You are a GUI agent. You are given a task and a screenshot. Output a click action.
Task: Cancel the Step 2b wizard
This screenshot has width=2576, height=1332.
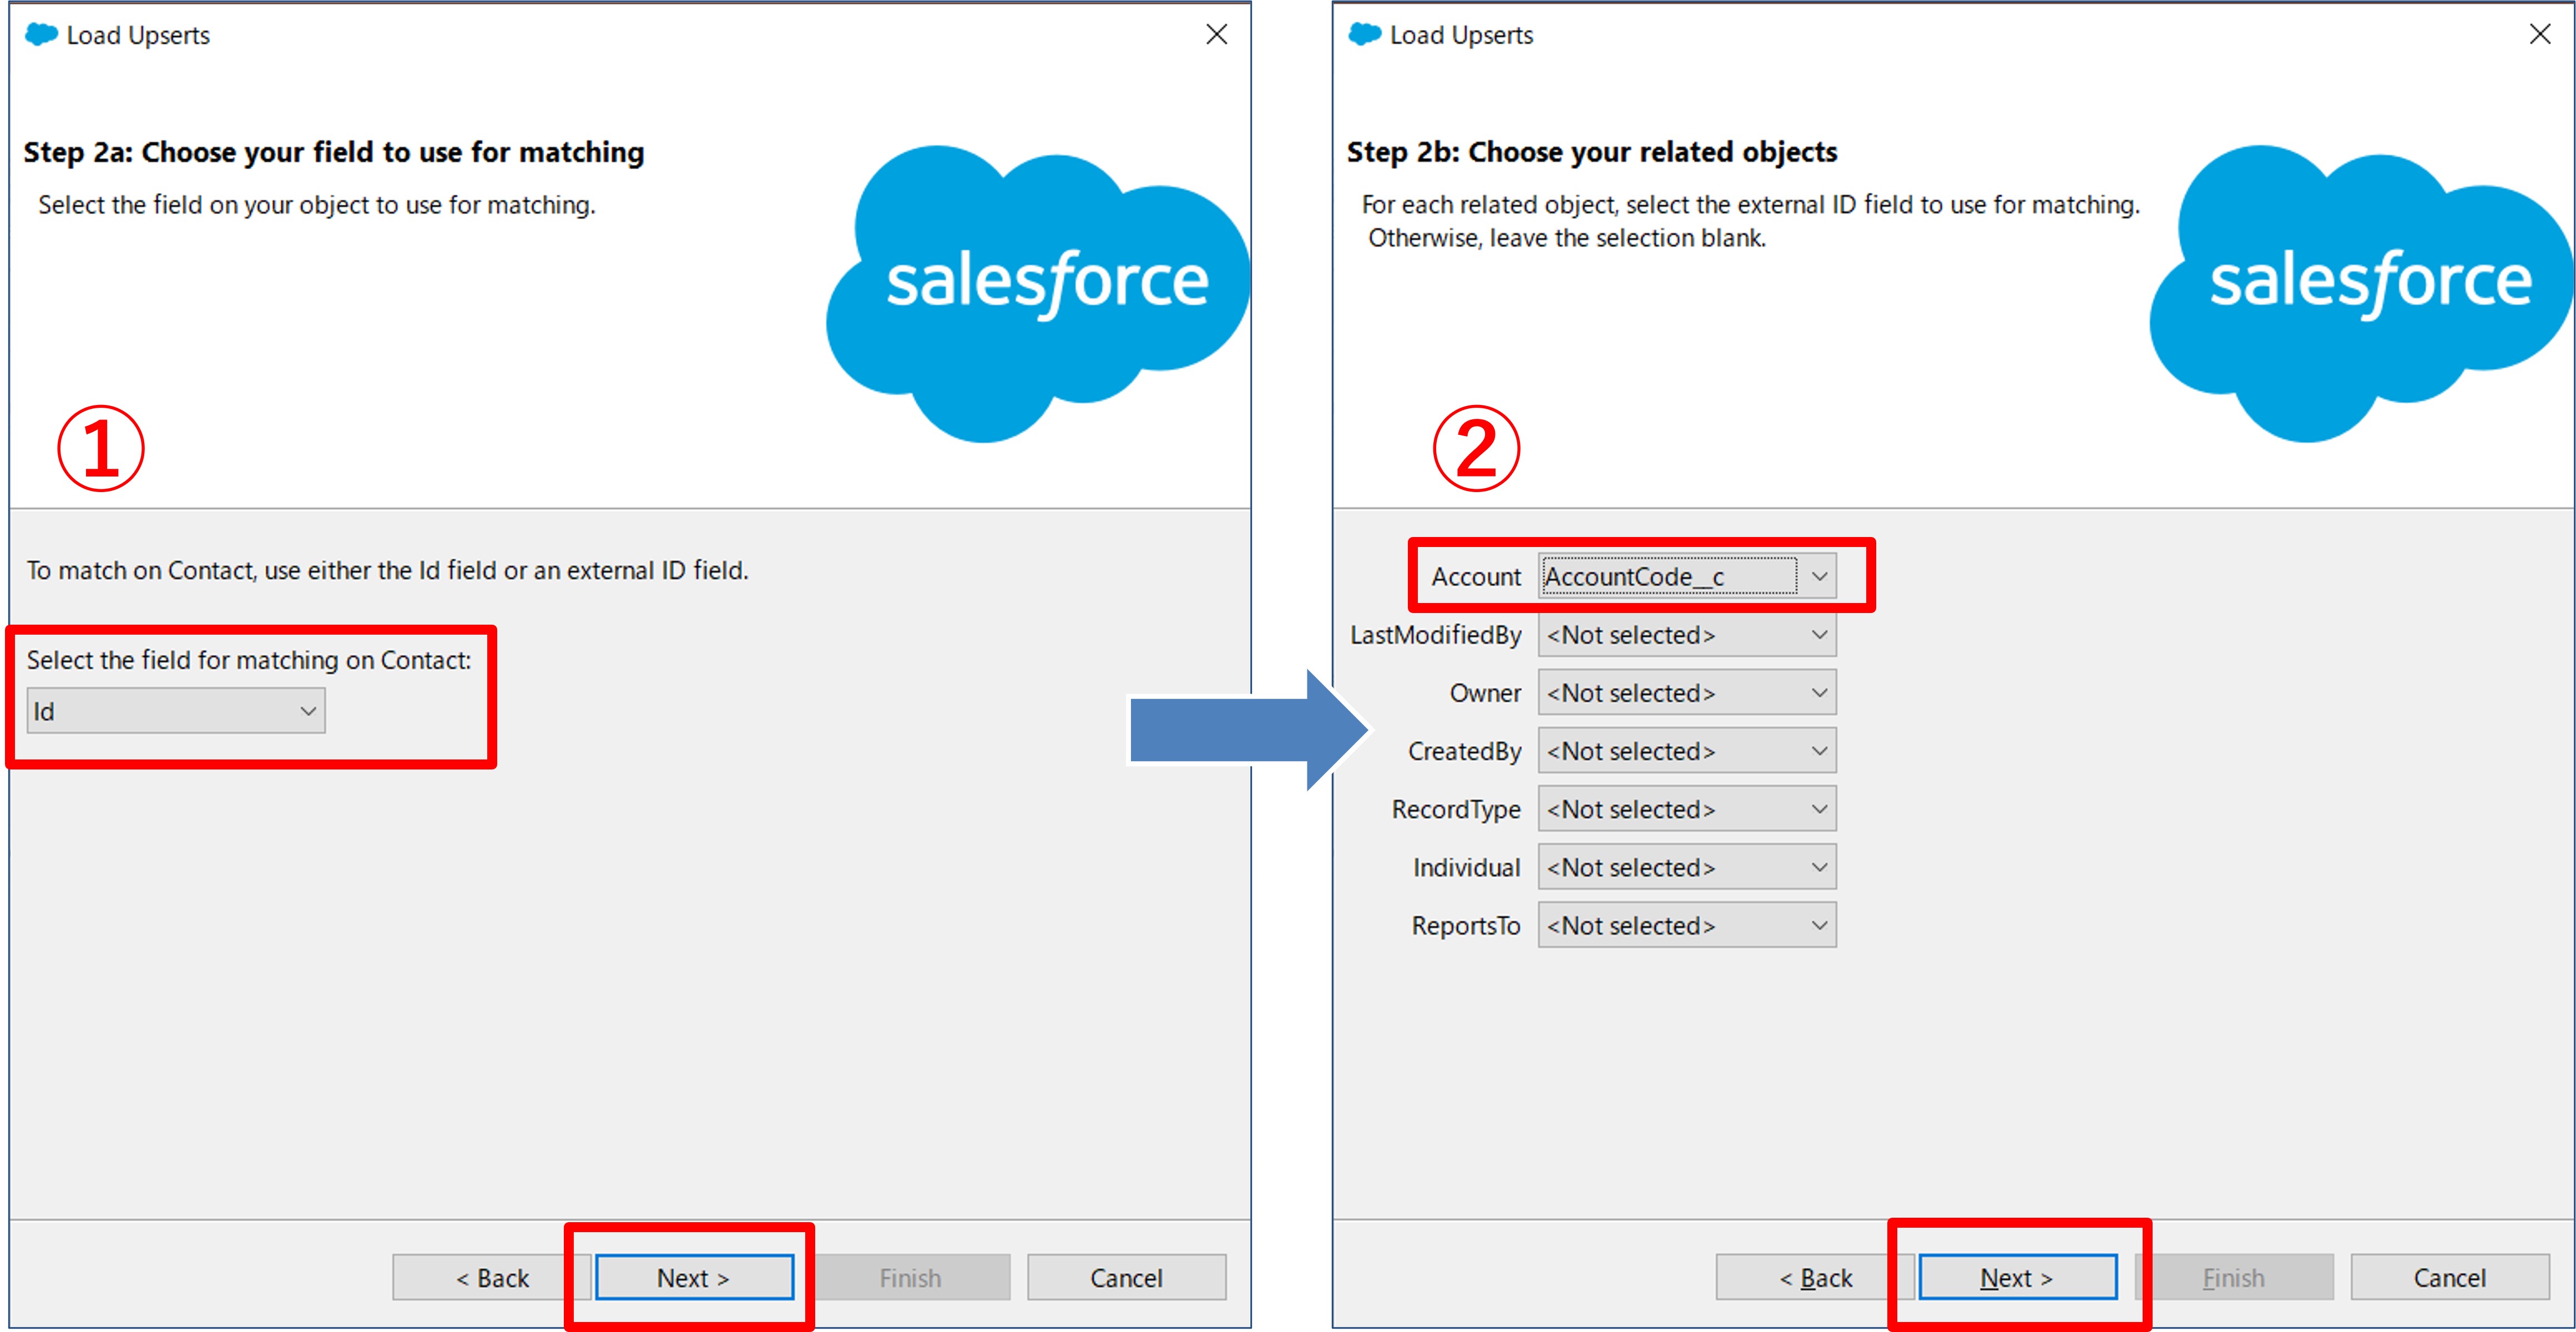click(x=2449, y=1277)
